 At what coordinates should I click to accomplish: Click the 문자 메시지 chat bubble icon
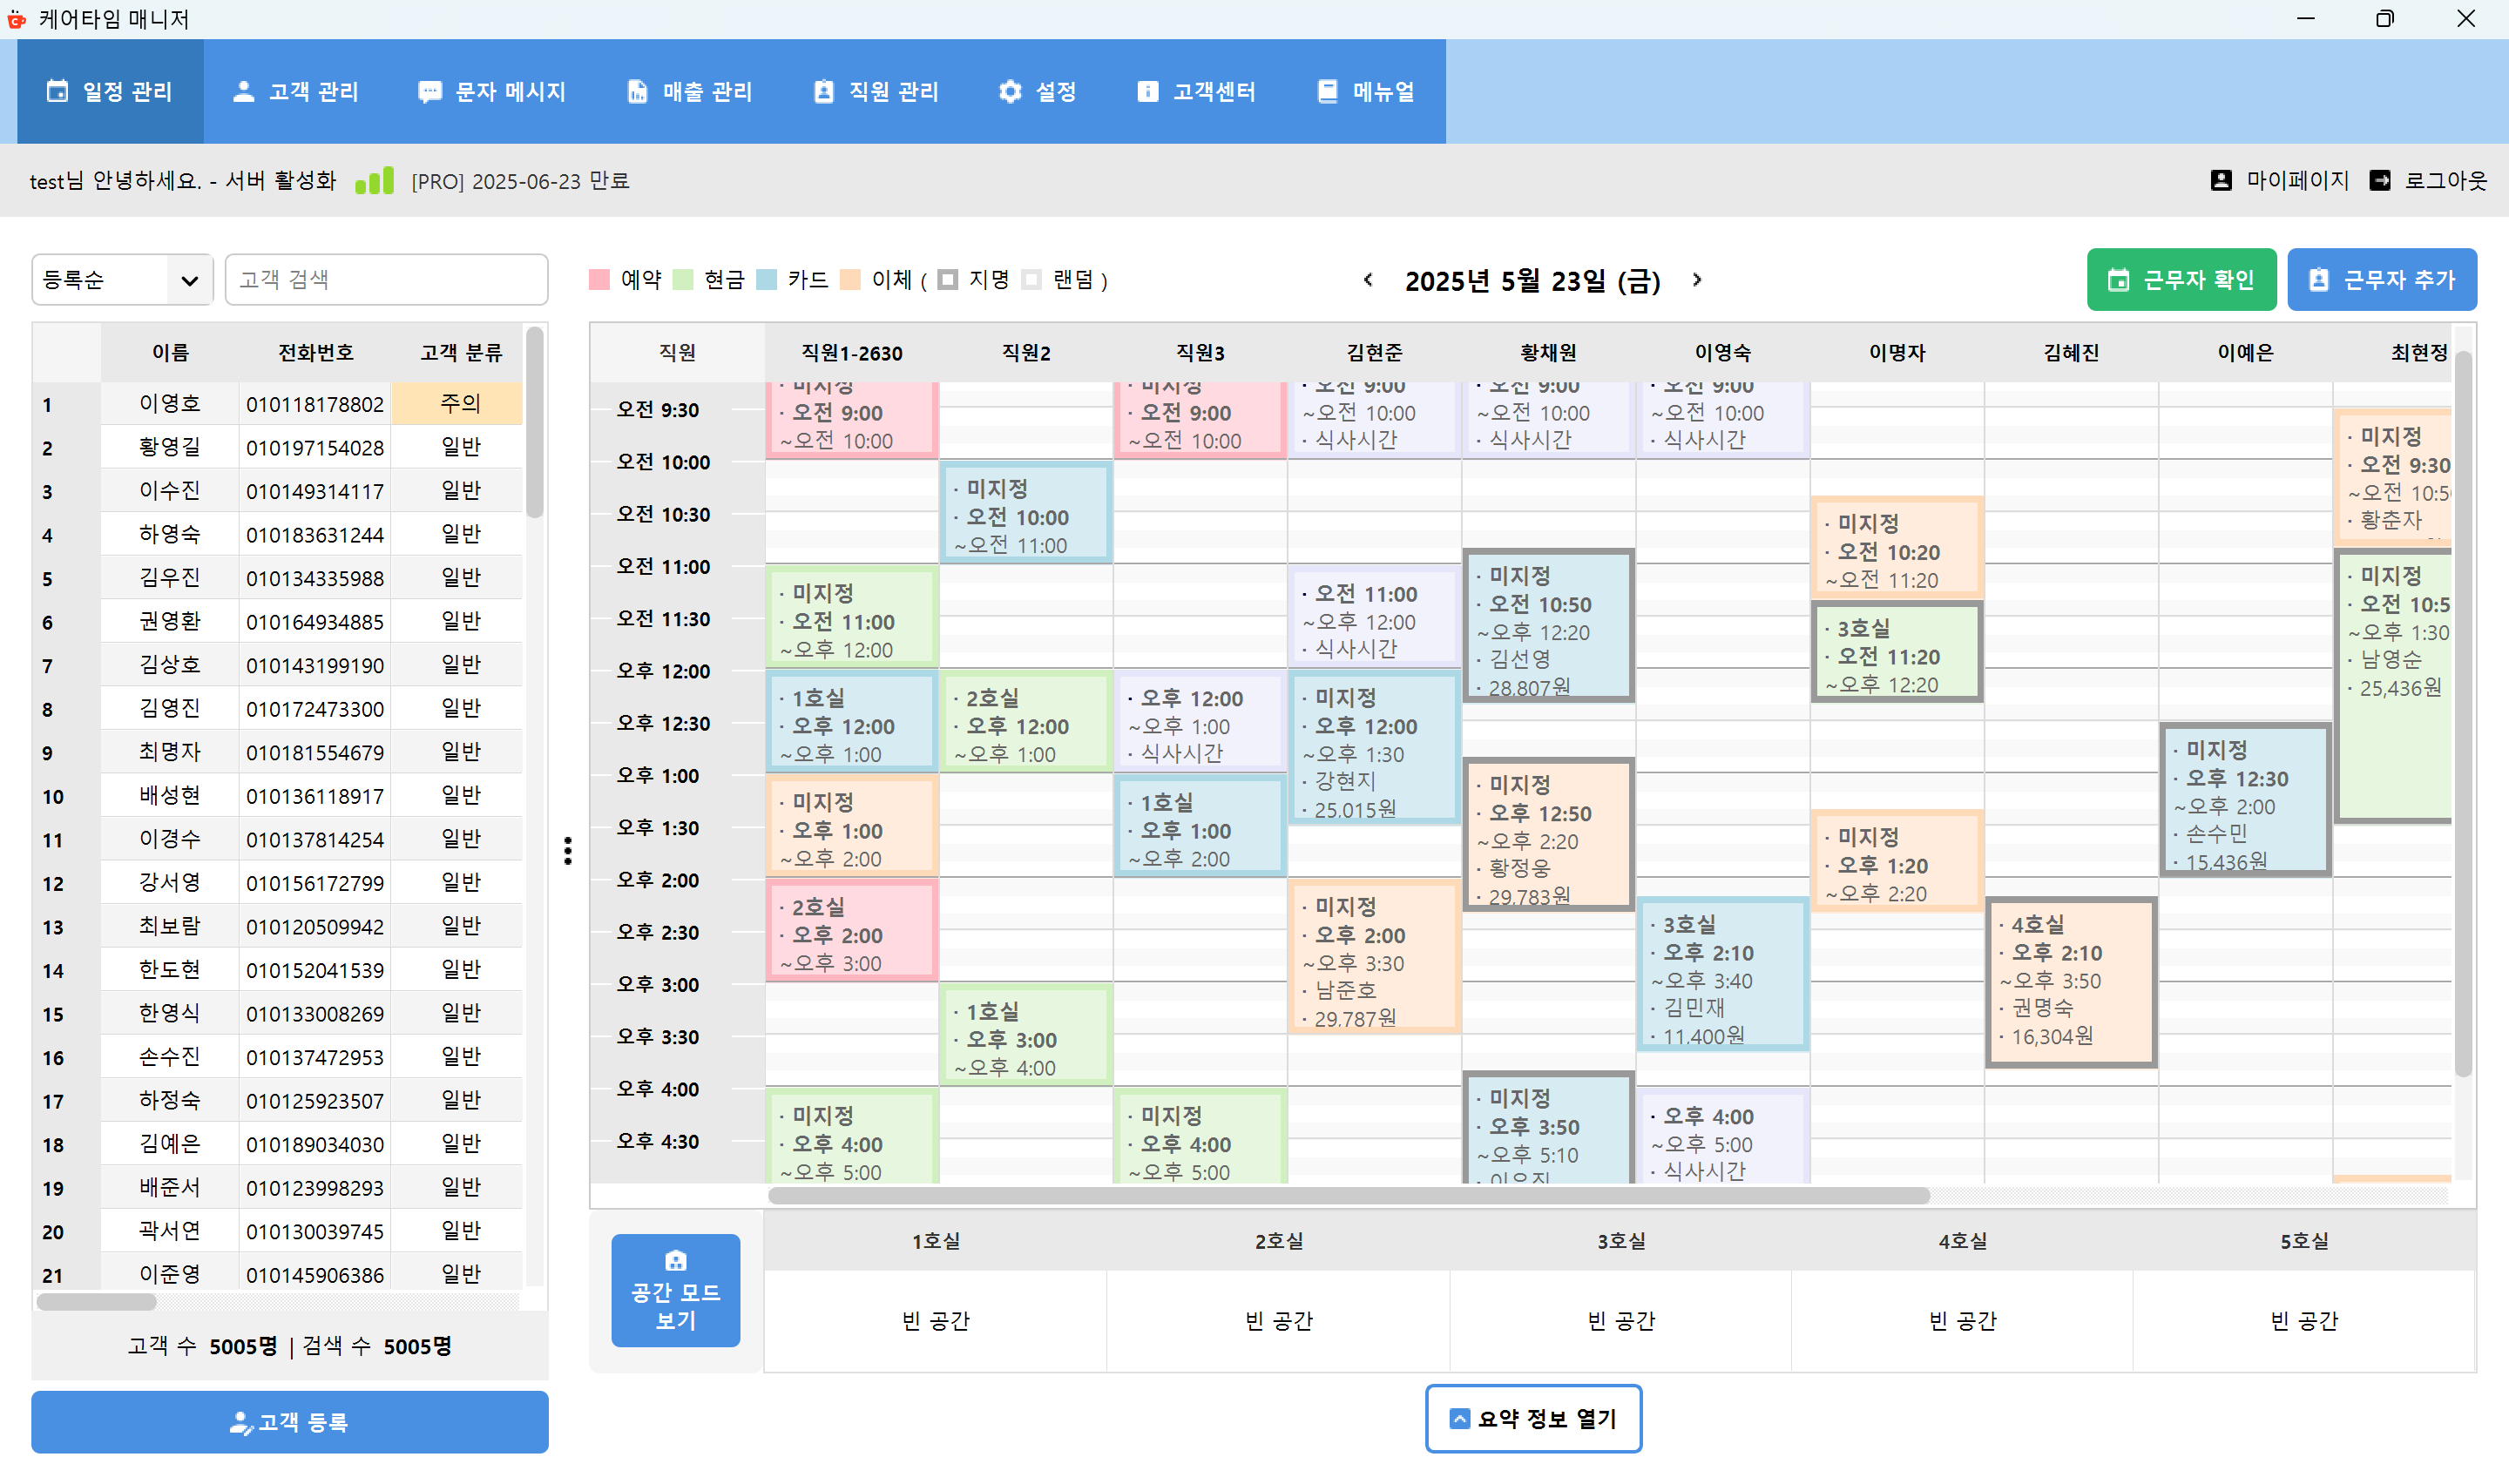(430, 91)
